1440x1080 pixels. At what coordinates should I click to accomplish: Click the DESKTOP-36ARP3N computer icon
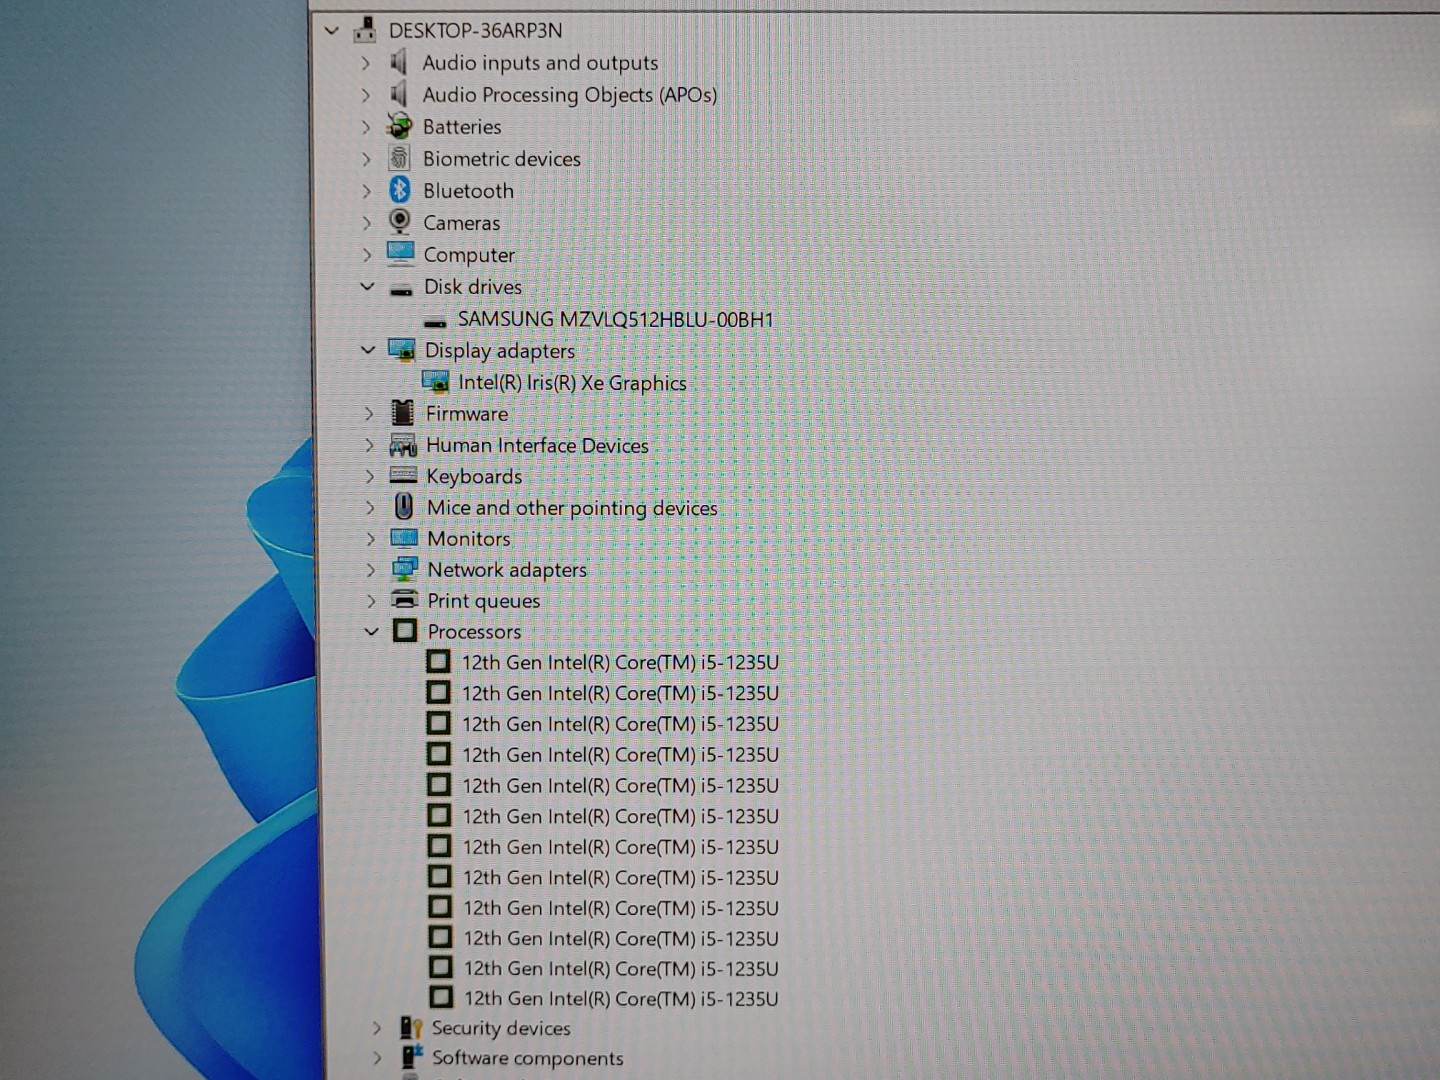[x=366, y=30]
